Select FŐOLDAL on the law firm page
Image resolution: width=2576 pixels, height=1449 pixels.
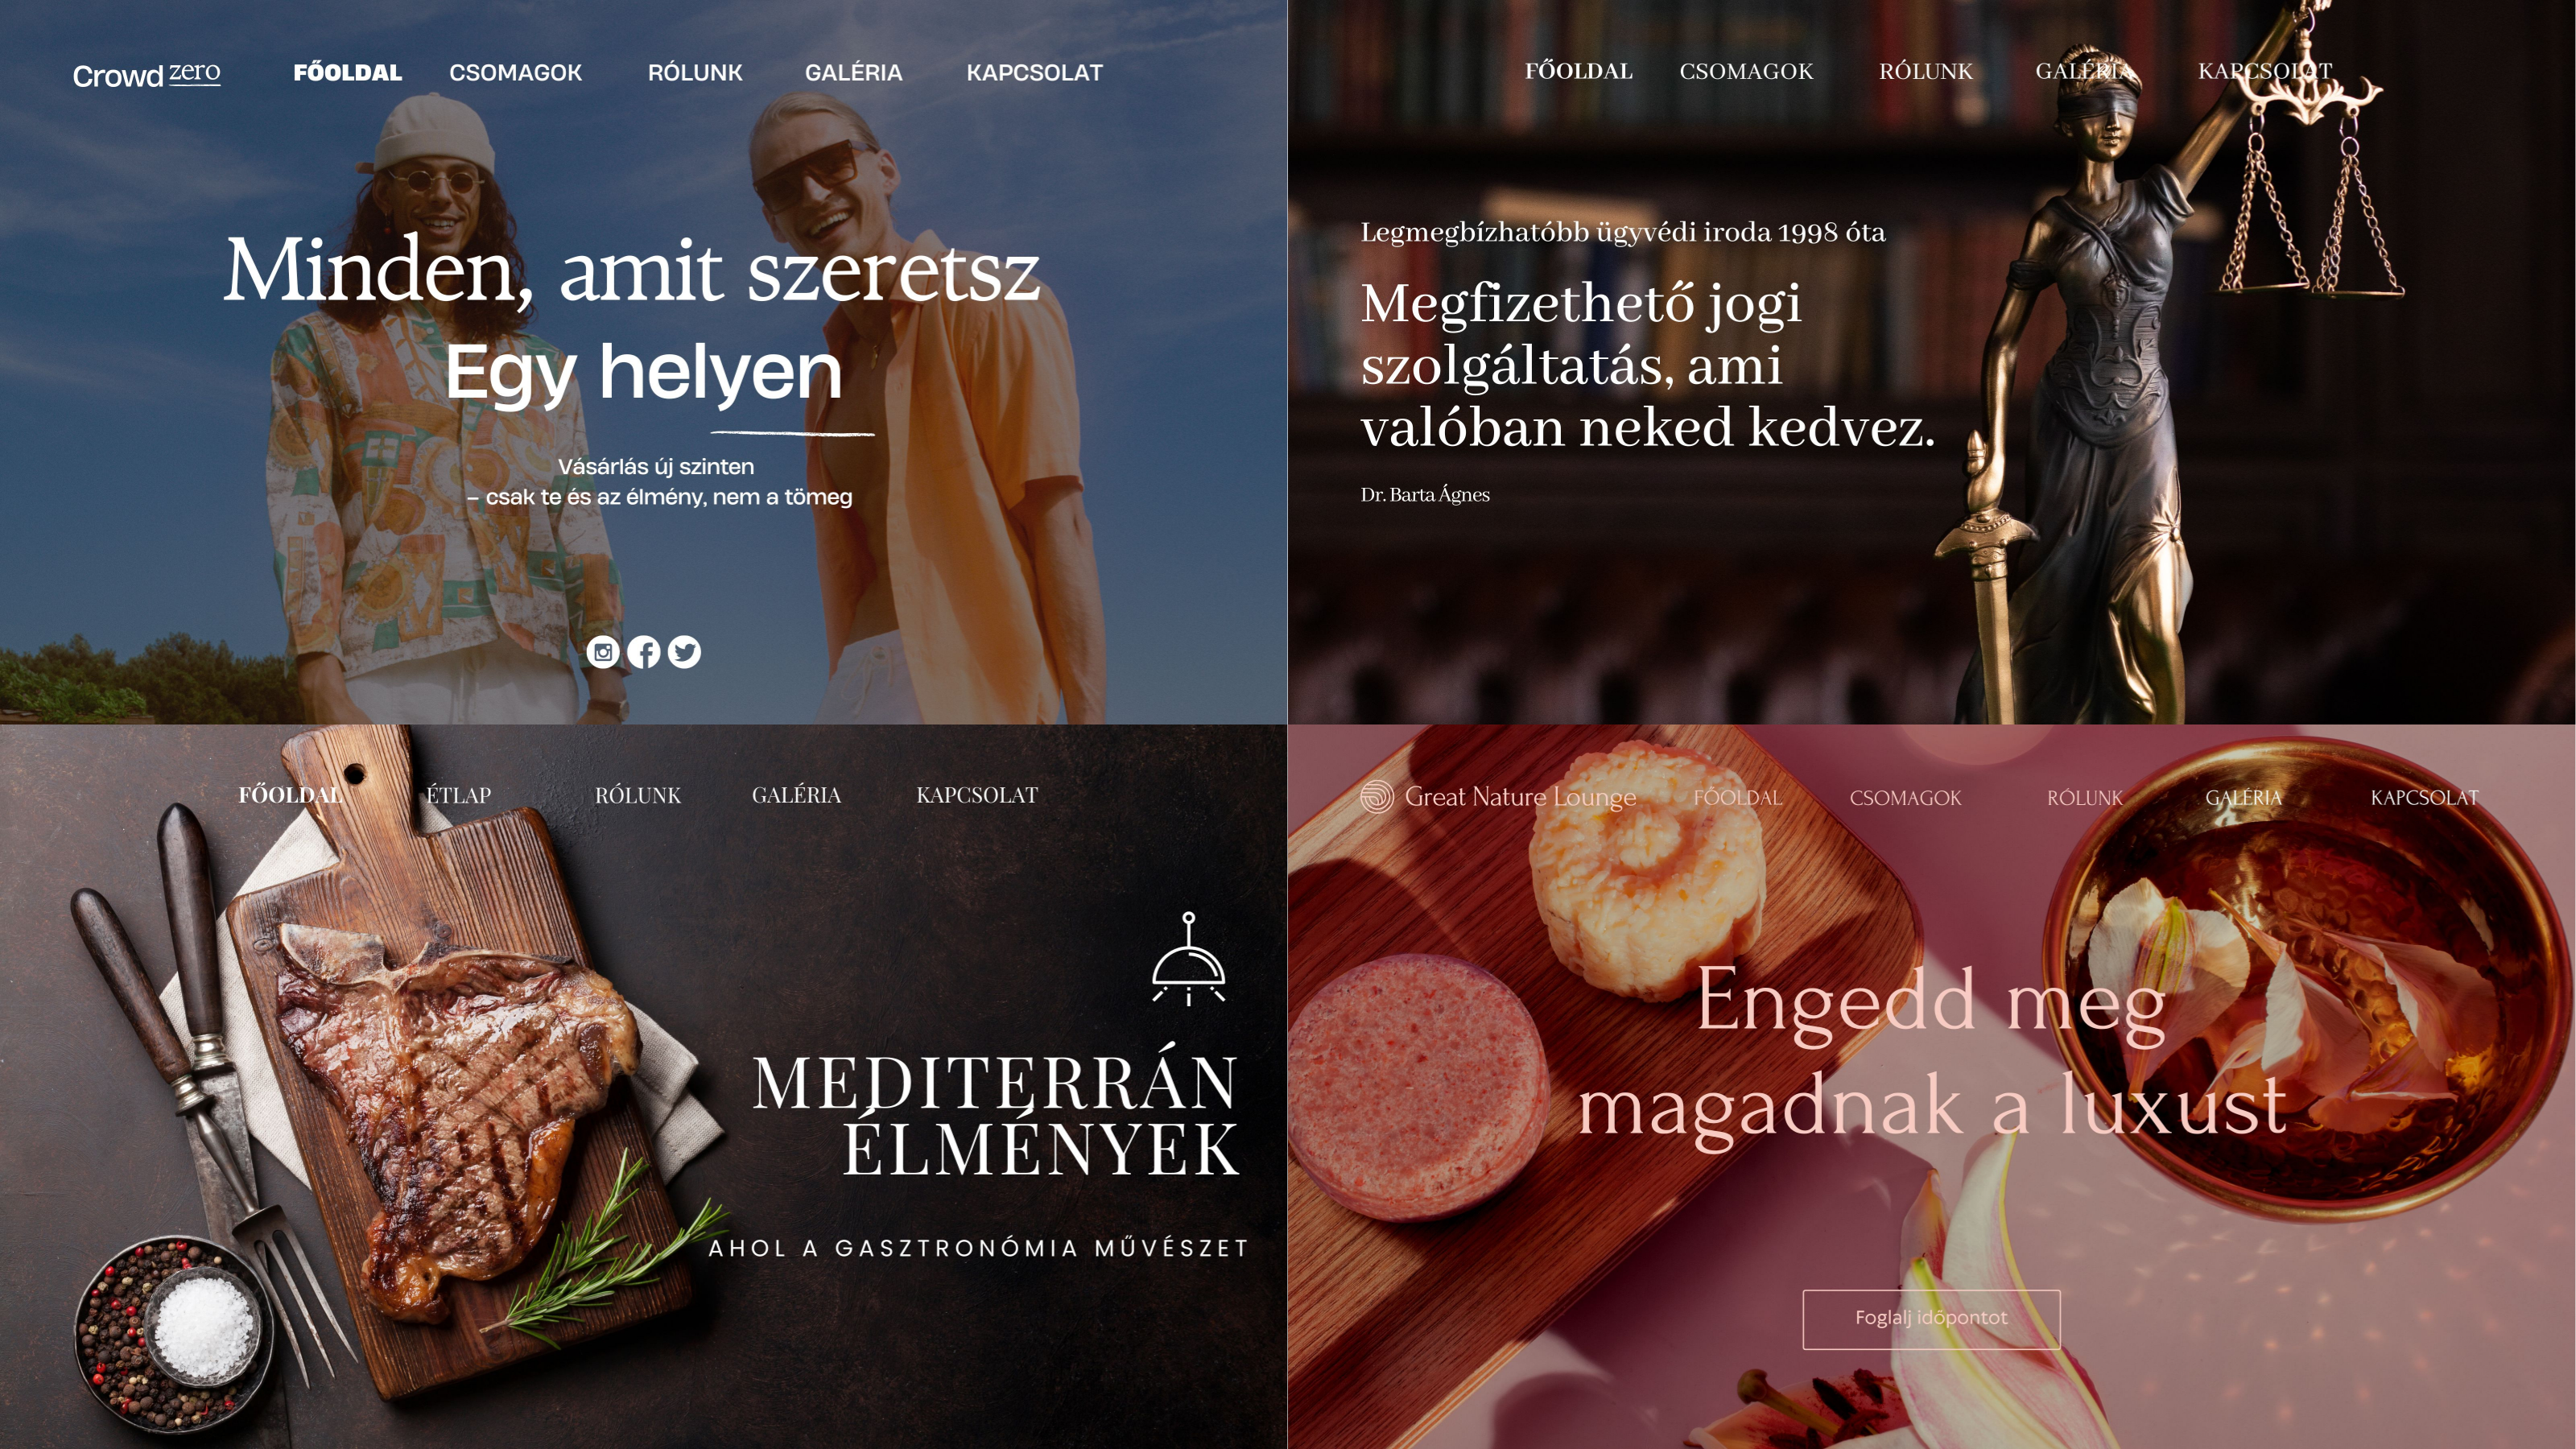1578,71
